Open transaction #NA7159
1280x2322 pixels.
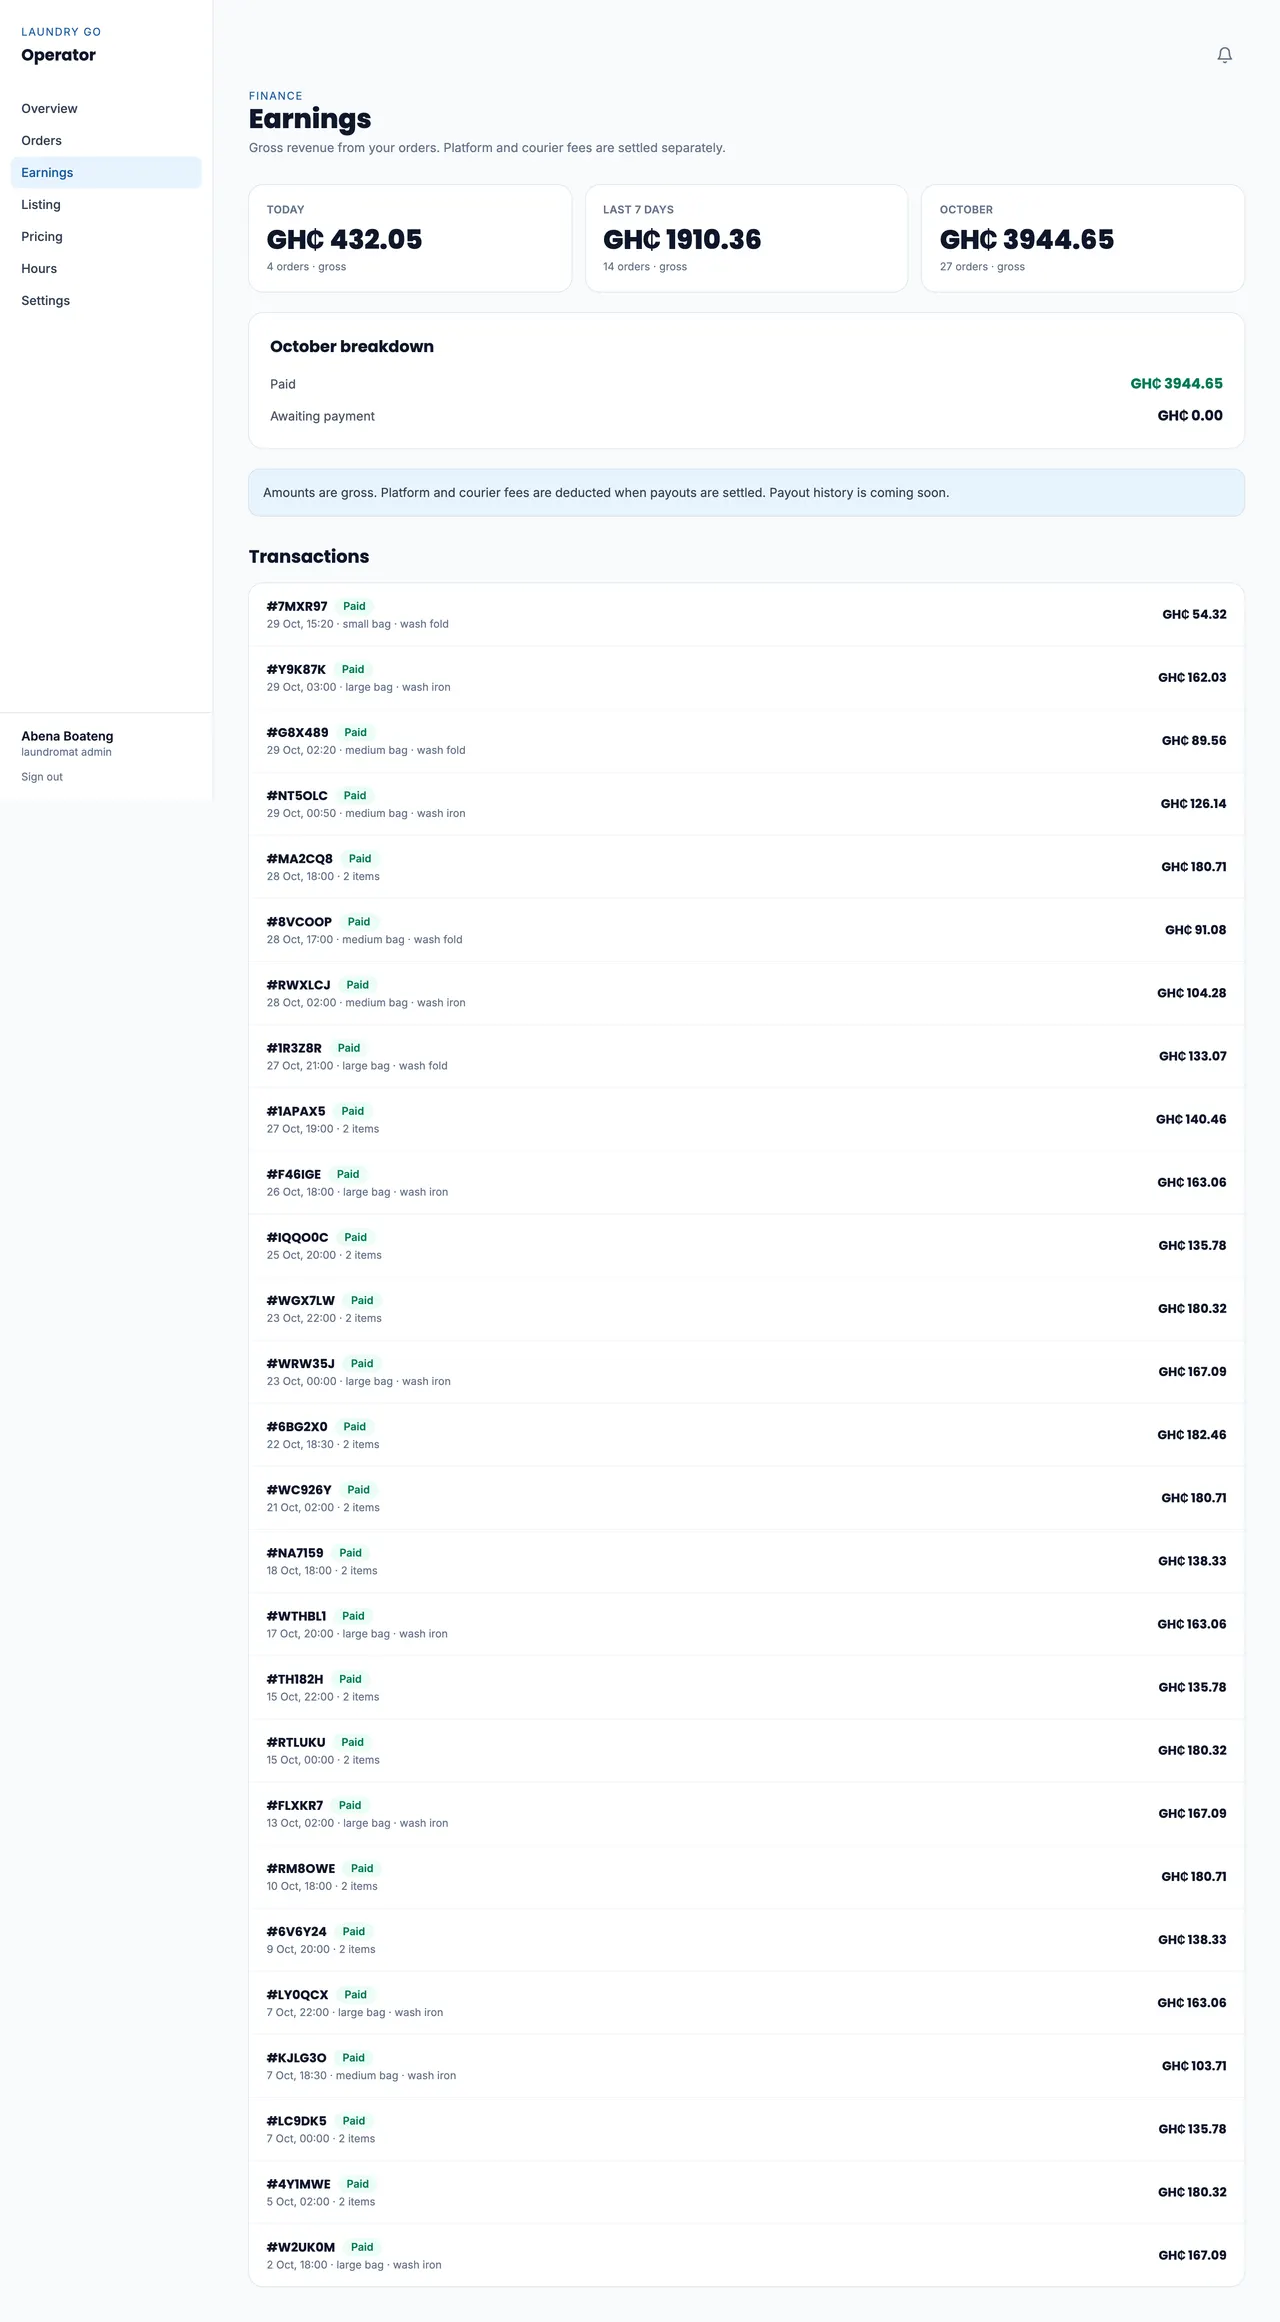[x=746, y=1560]
